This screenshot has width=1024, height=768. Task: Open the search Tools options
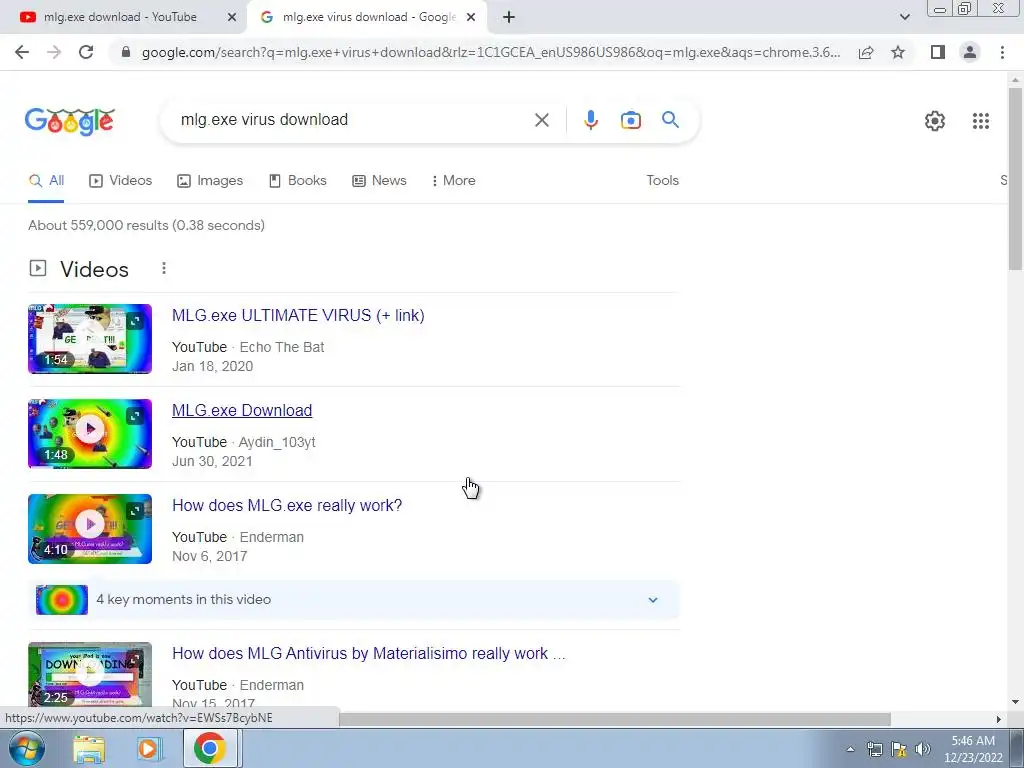tap(662, 181)
